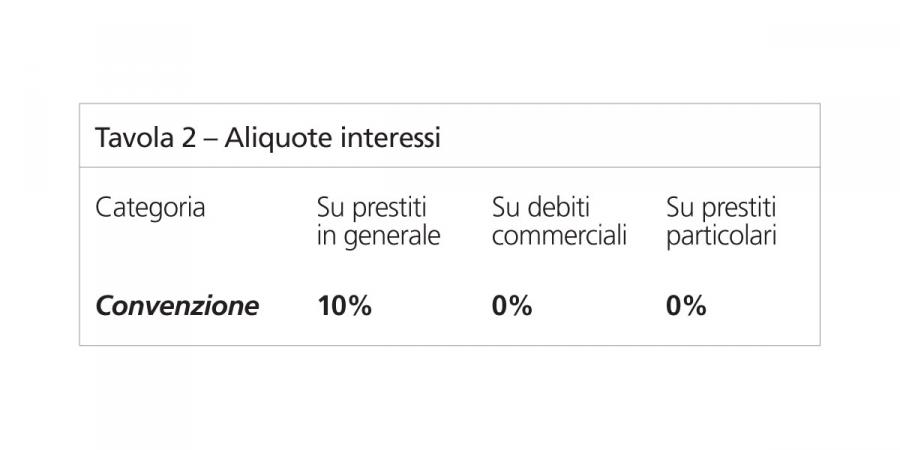The image size is (900, 450).
Task: Click the table title "Tavola 2 – Aliquote interessi"
Action: [267, 138]
